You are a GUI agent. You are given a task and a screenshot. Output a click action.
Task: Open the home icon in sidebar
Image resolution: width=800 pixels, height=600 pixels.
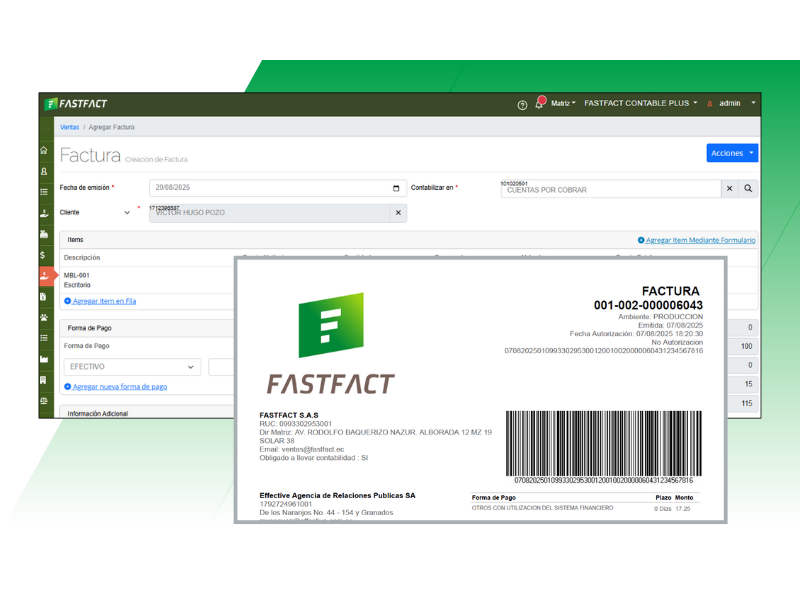(44, 150)
